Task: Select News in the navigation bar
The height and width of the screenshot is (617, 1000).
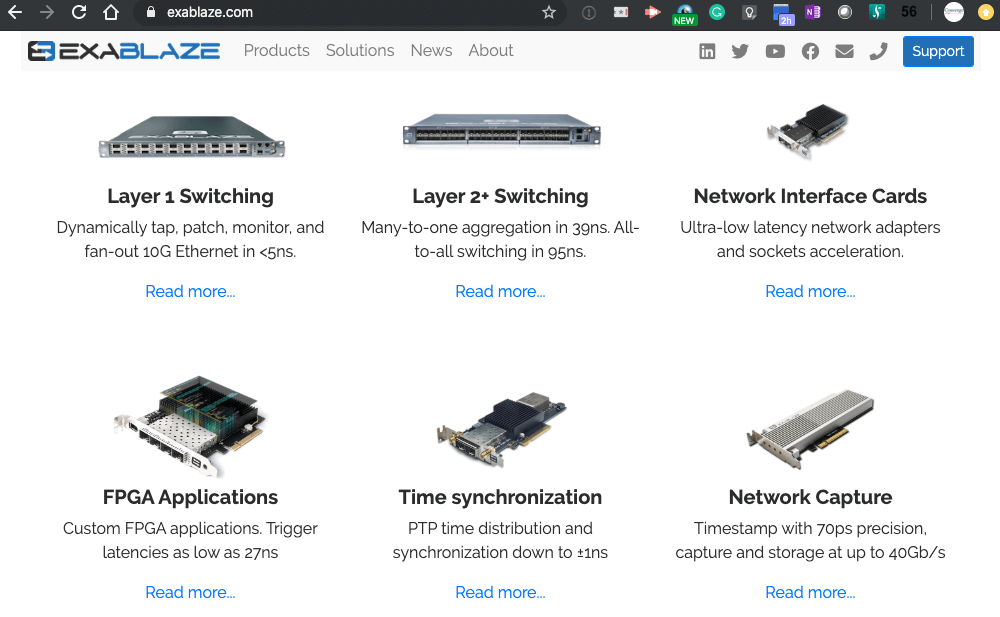Action: pos(431,50)
